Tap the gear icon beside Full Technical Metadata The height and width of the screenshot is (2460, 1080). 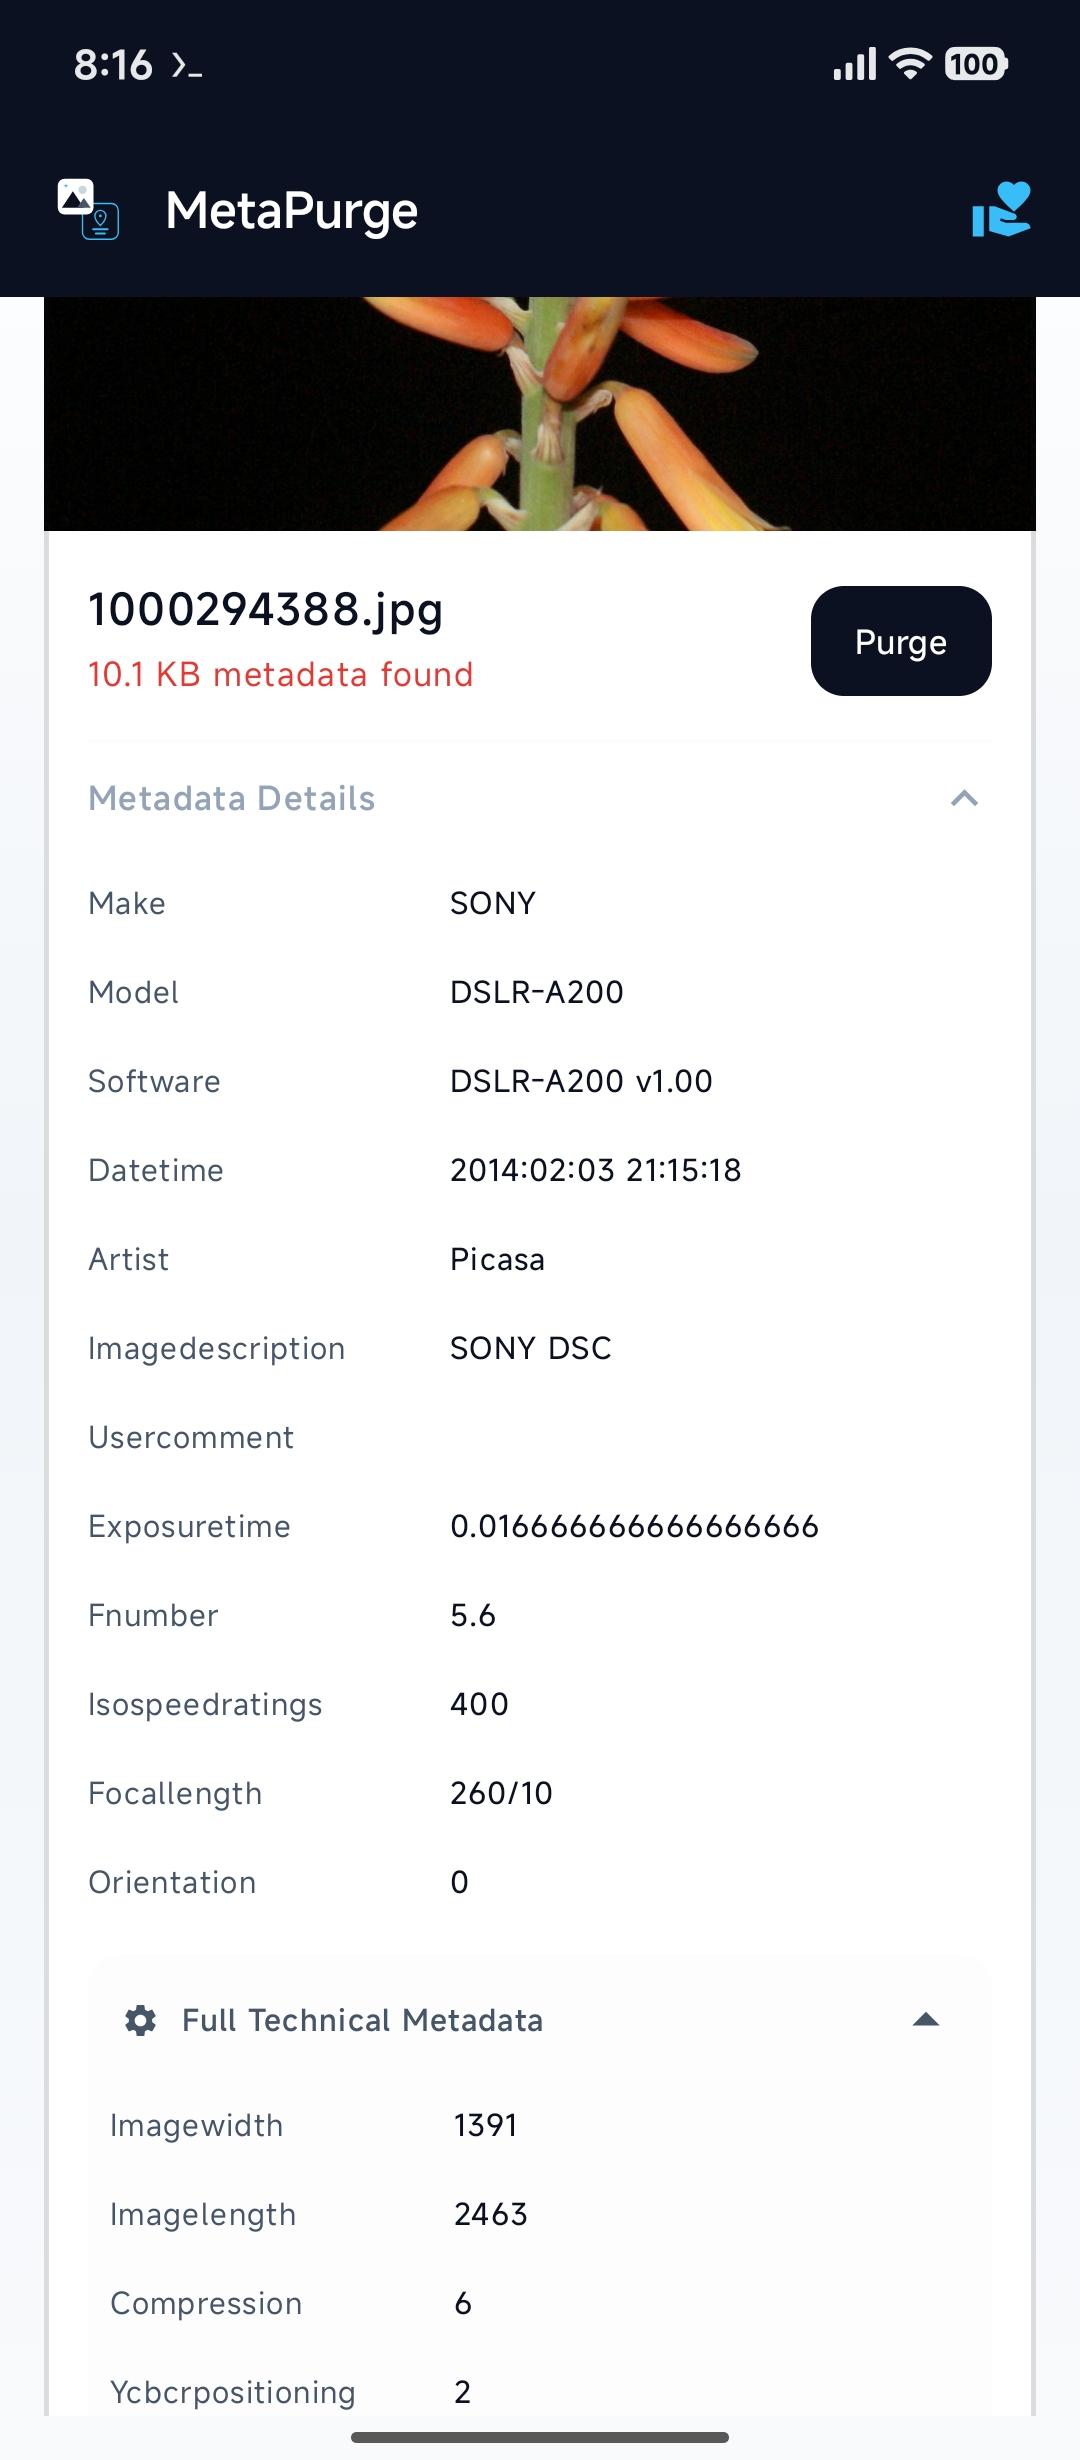[x=140, y=2020]
